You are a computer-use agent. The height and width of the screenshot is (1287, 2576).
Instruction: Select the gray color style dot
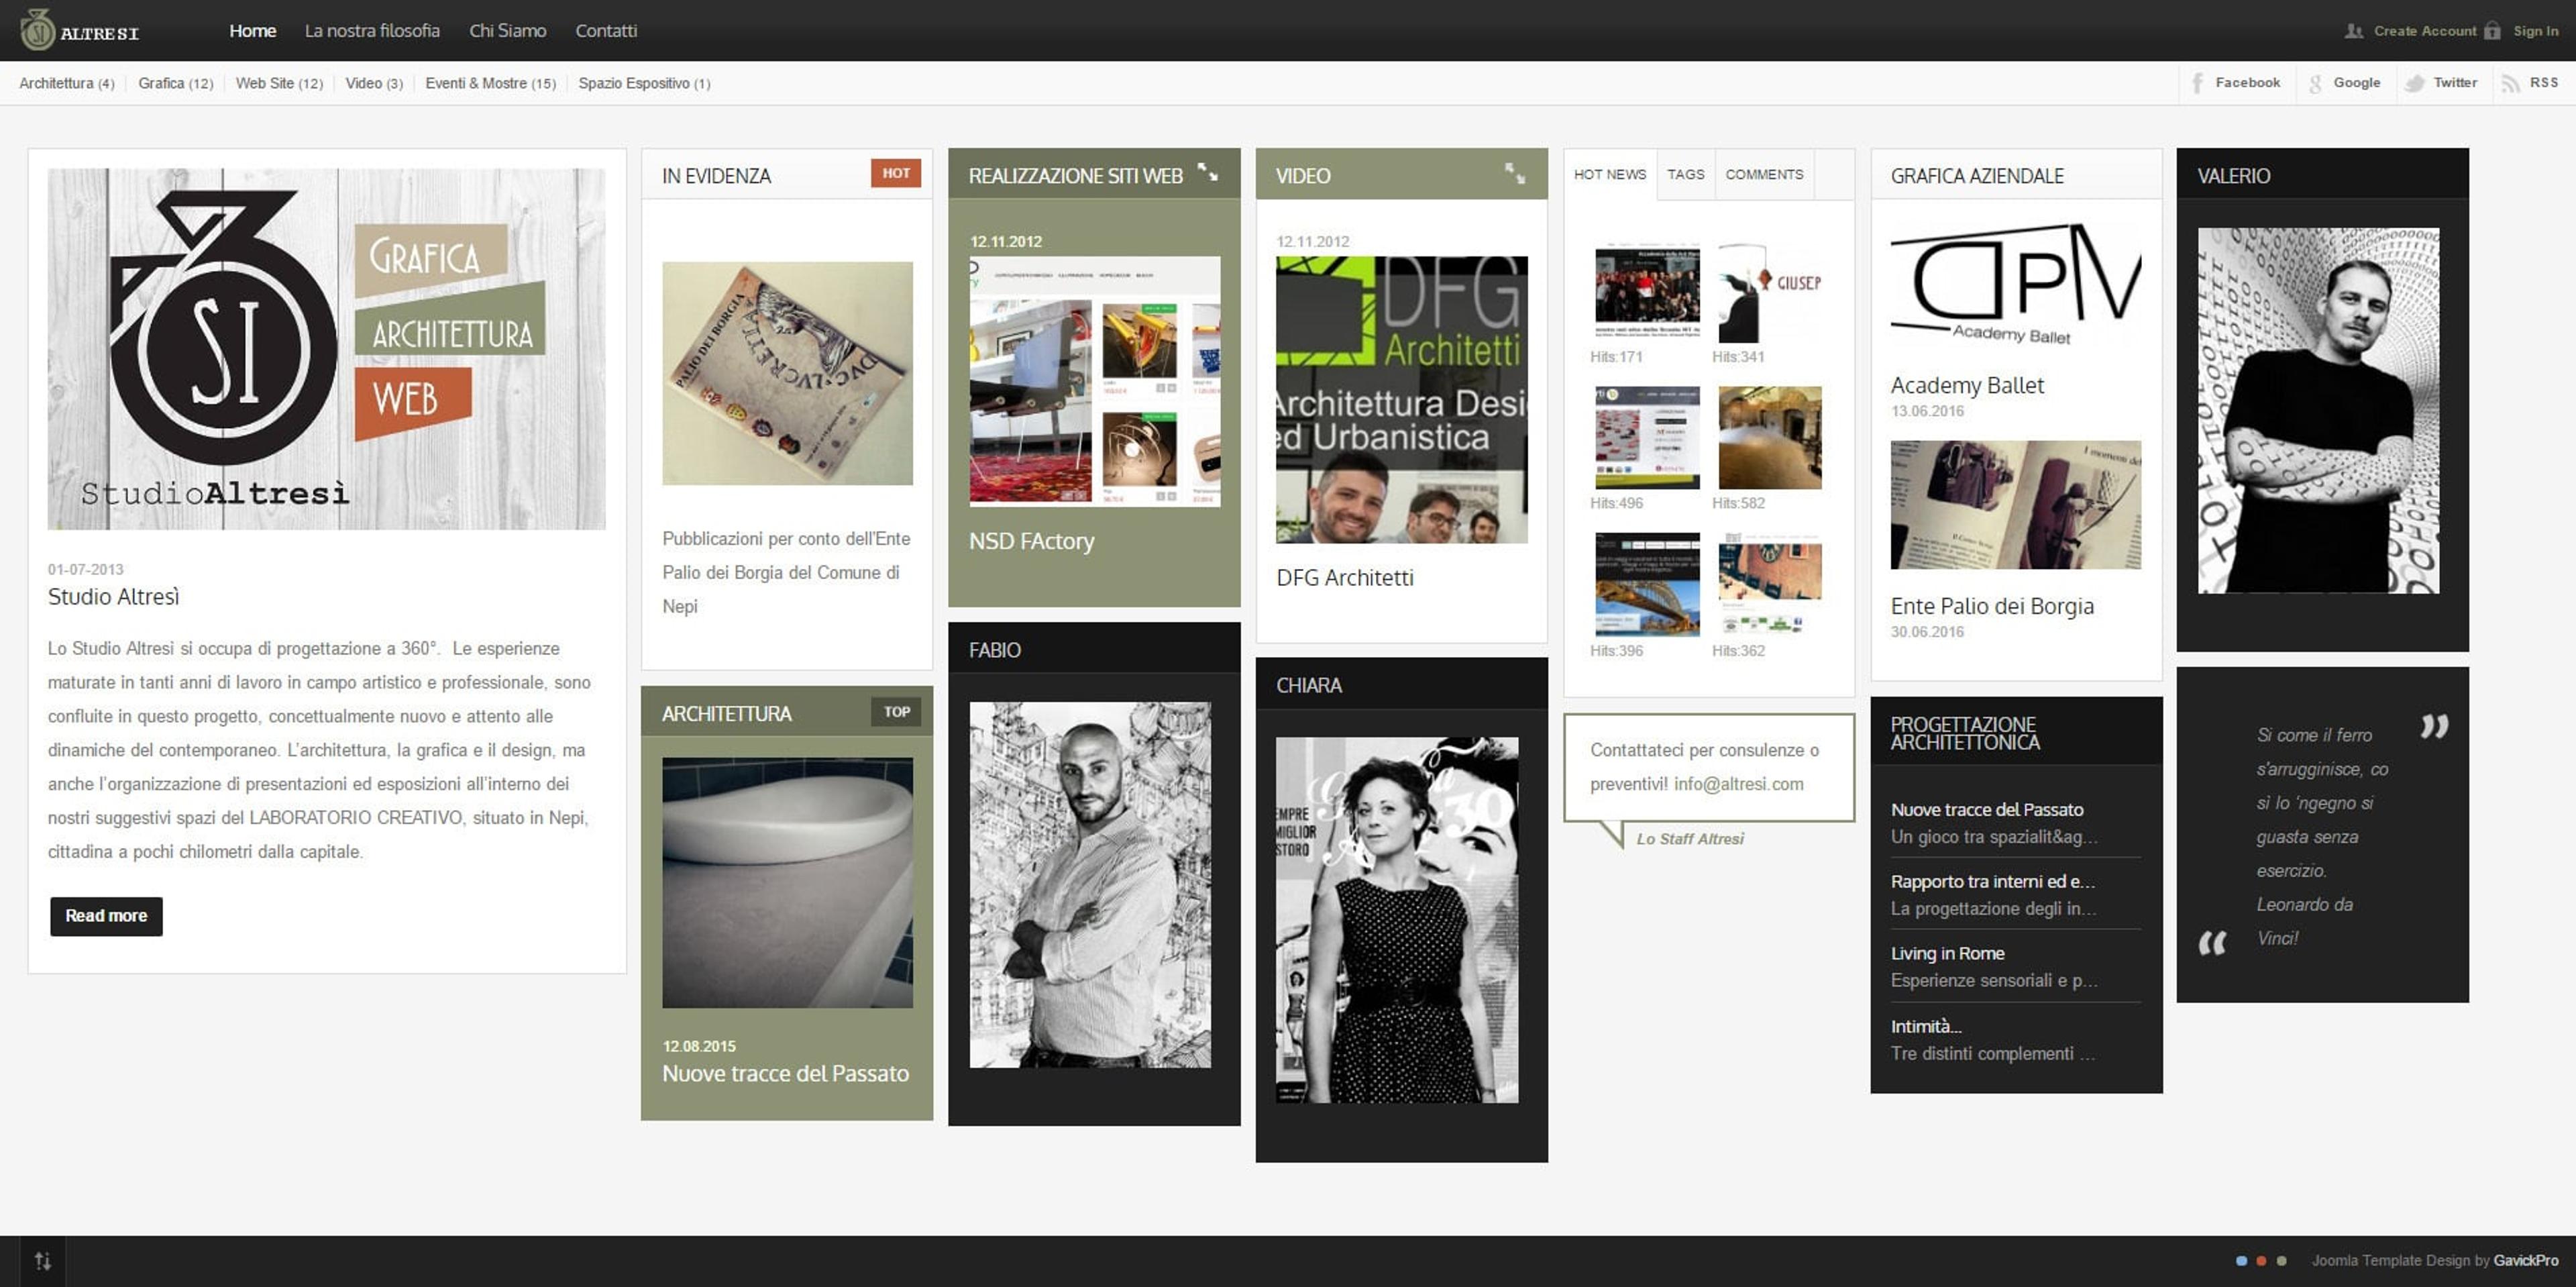pyautogui.click(x=2281, y=1261)
